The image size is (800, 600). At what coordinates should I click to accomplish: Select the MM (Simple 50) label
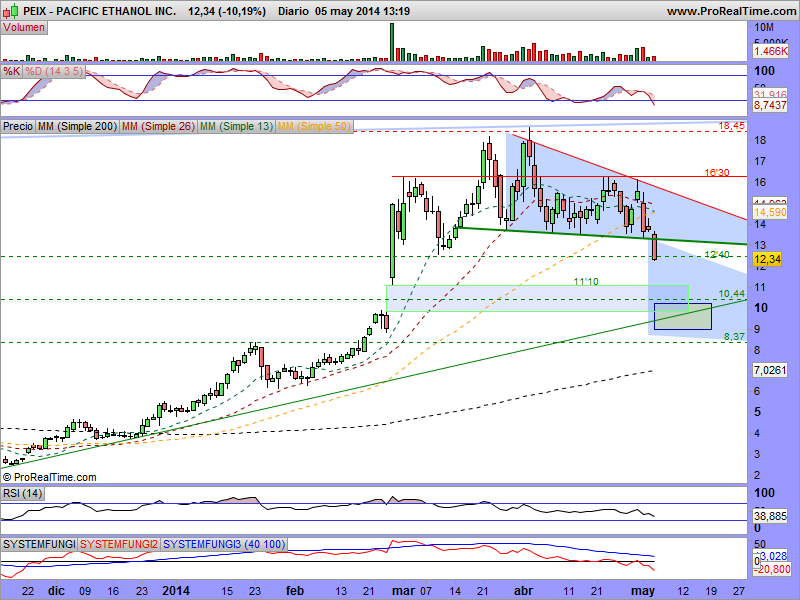coord(314,126)
